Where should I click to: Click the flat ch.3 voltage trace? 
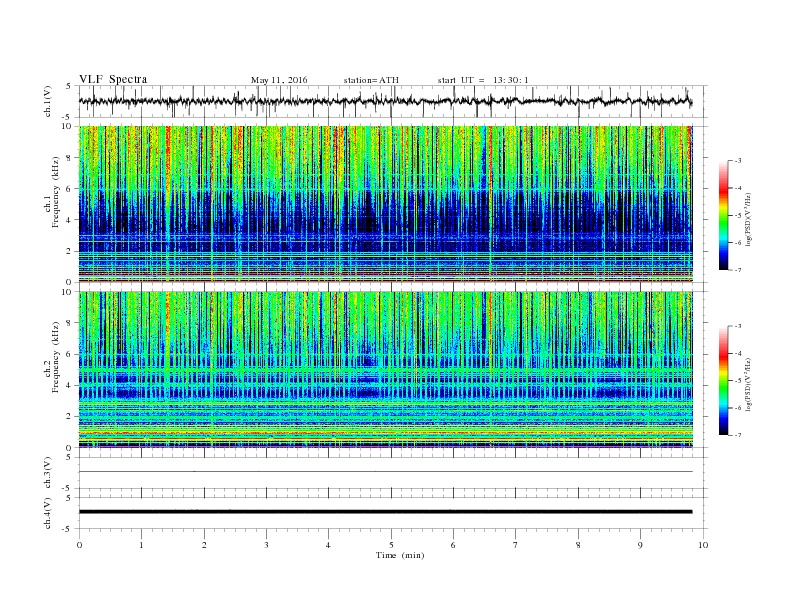coord(385,472)
